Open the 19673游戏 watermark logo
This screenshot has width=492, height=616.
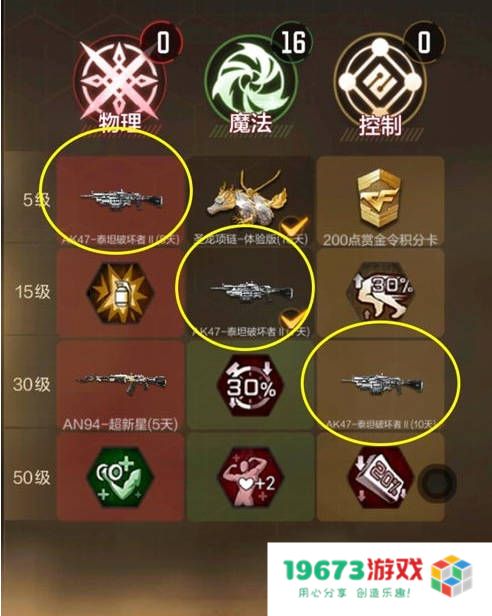point(378,578)
